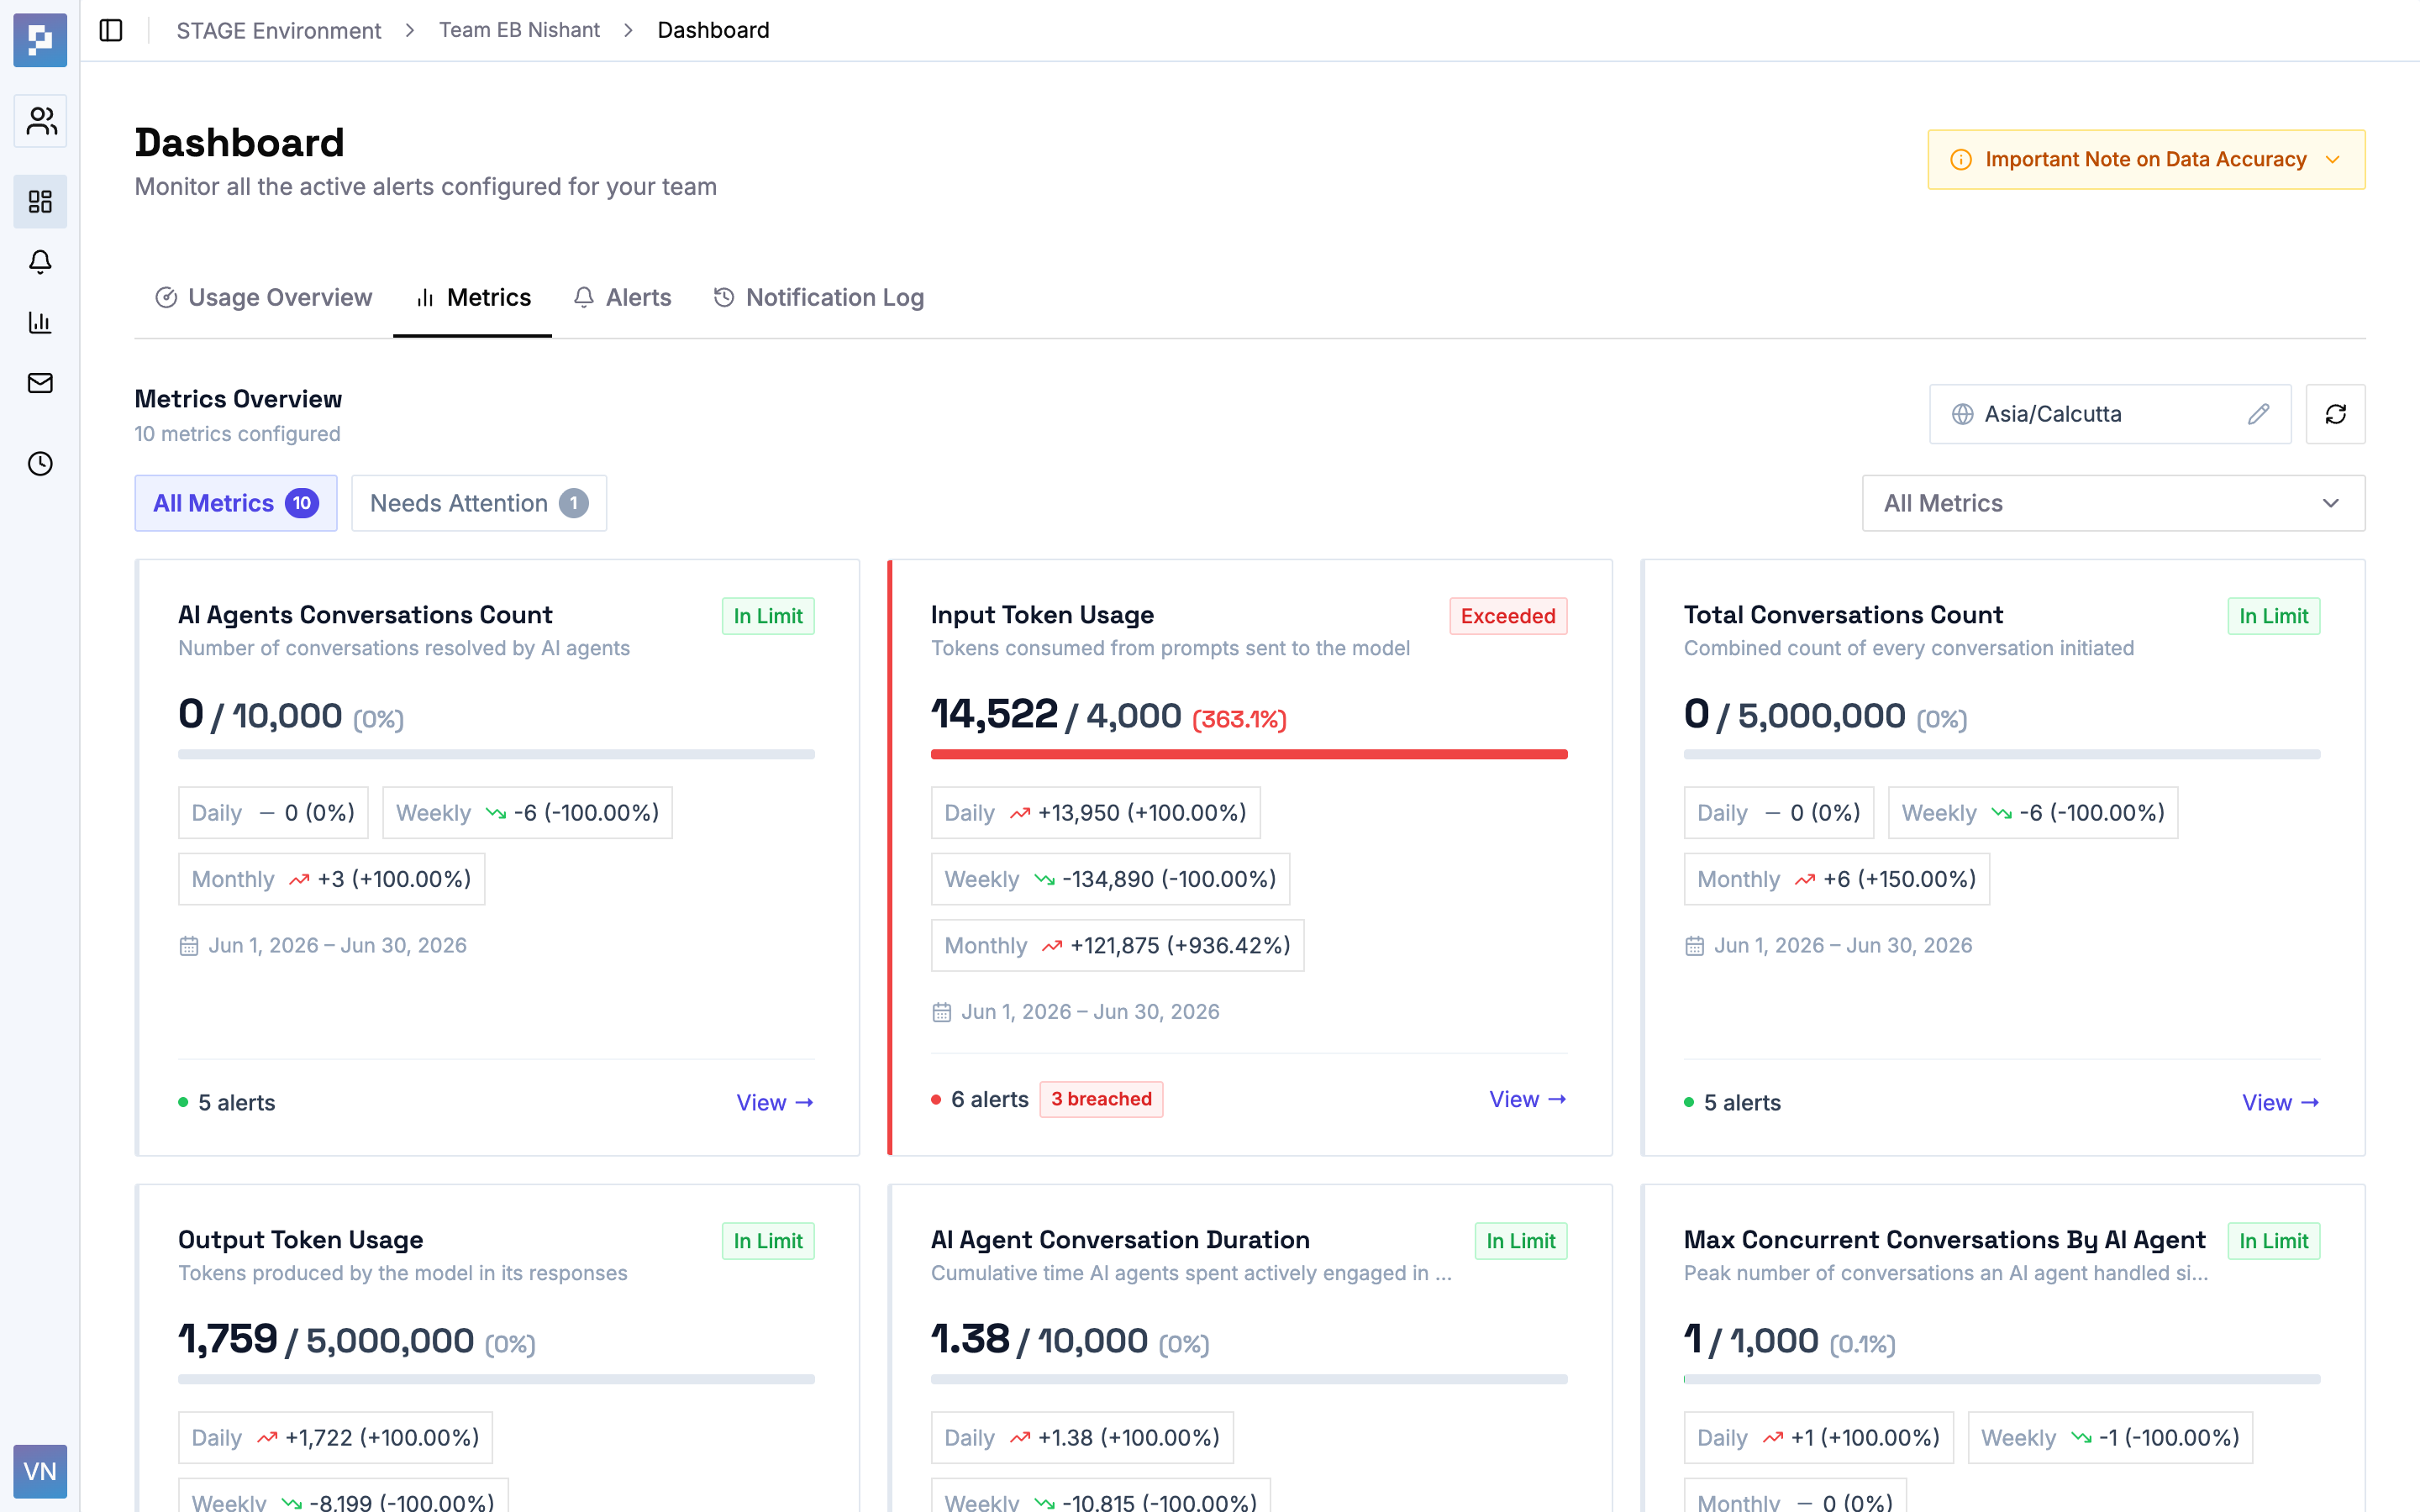Open the clock history sidebar icon
2420x1512 pixels.
[x=40, y=464]
